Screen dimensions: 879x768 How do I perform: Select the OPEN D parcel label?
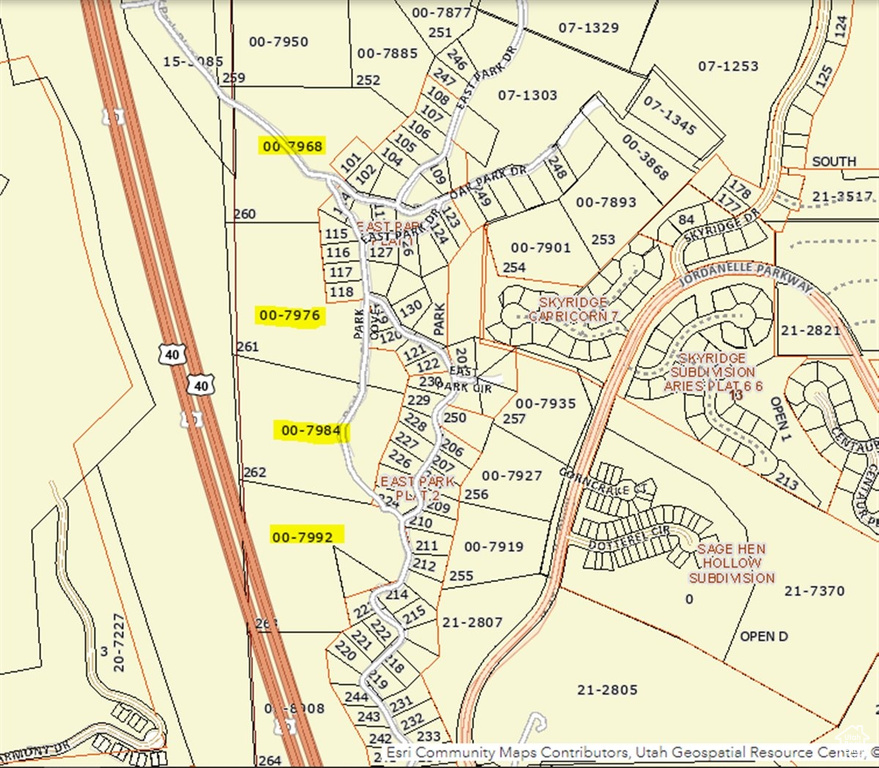click(x=764, y=636)
